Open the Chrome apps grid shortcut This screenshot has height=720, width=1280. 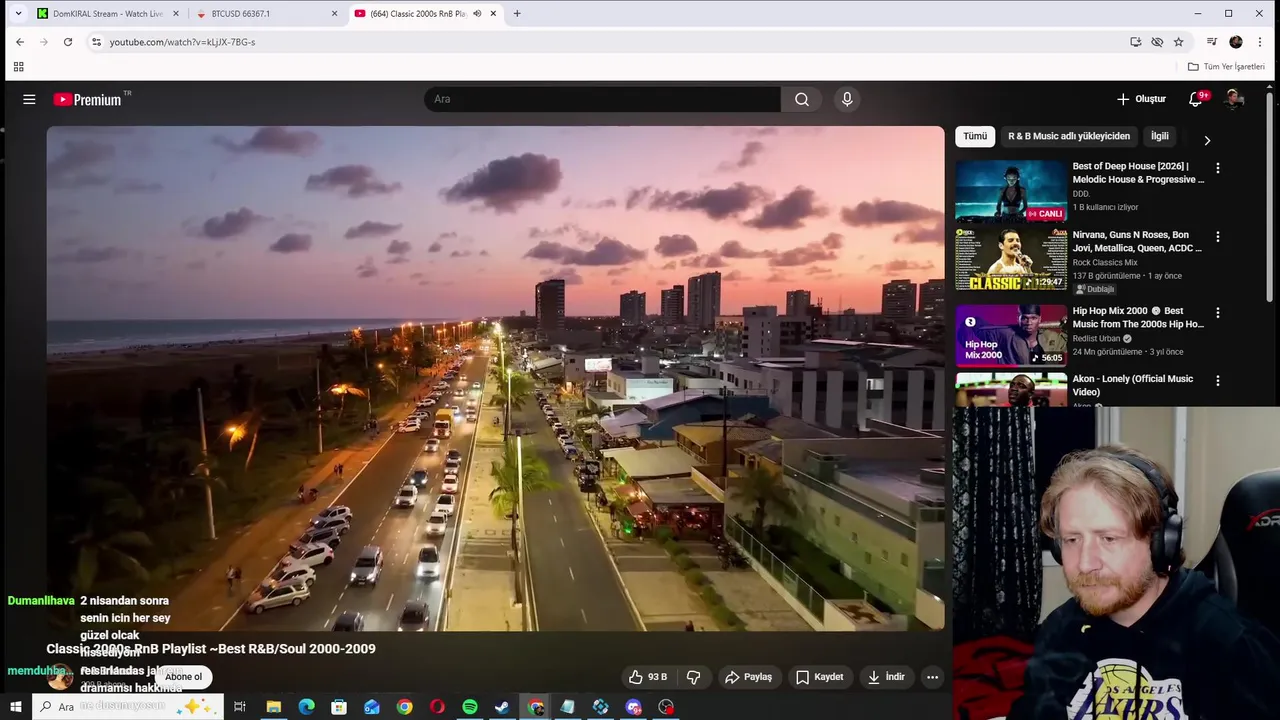(18, 67)
